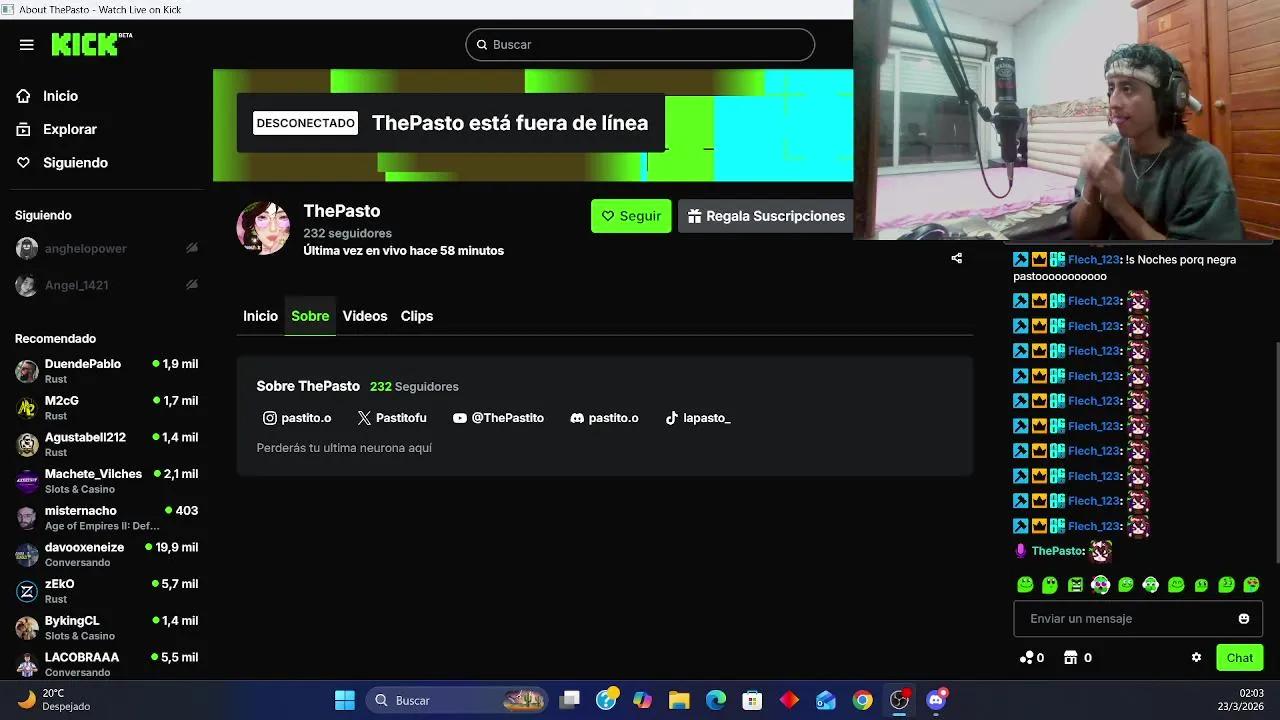Click the Seguir follow button
1280x720 pixels.
click(631, 216)
